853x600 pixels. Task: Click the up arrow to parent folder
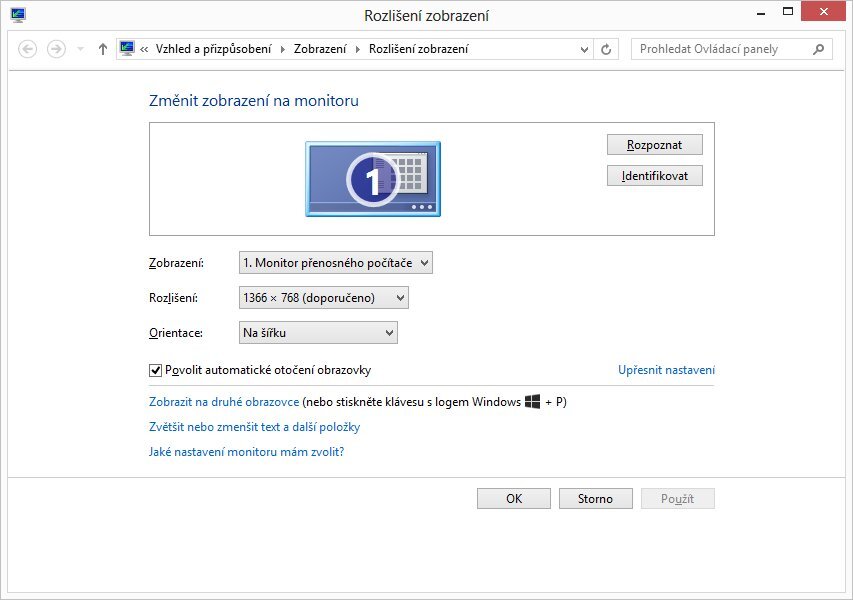coord(101,48)
